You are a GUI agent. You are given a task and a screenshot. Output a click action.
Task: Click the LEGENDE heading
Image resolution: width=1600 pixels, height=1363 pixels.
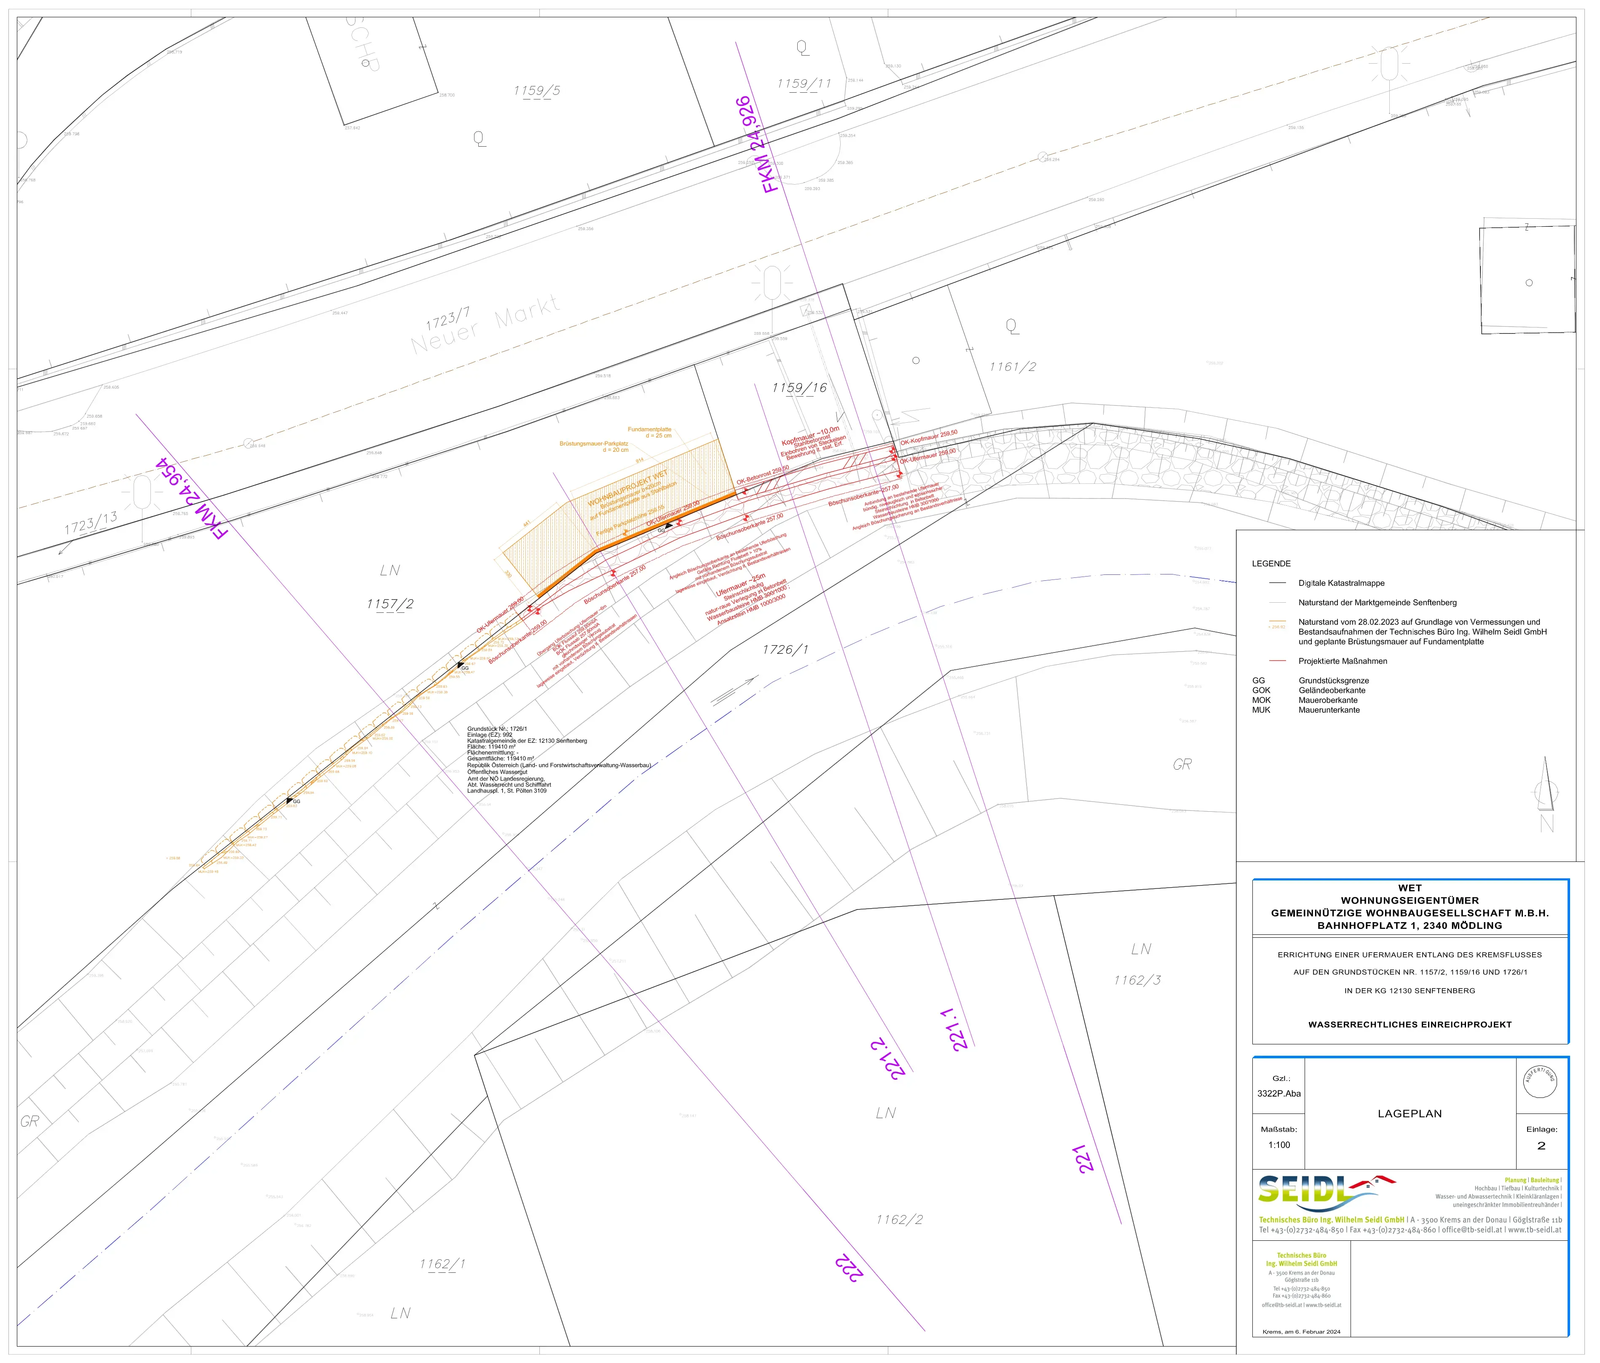[x=1271, y=564]
